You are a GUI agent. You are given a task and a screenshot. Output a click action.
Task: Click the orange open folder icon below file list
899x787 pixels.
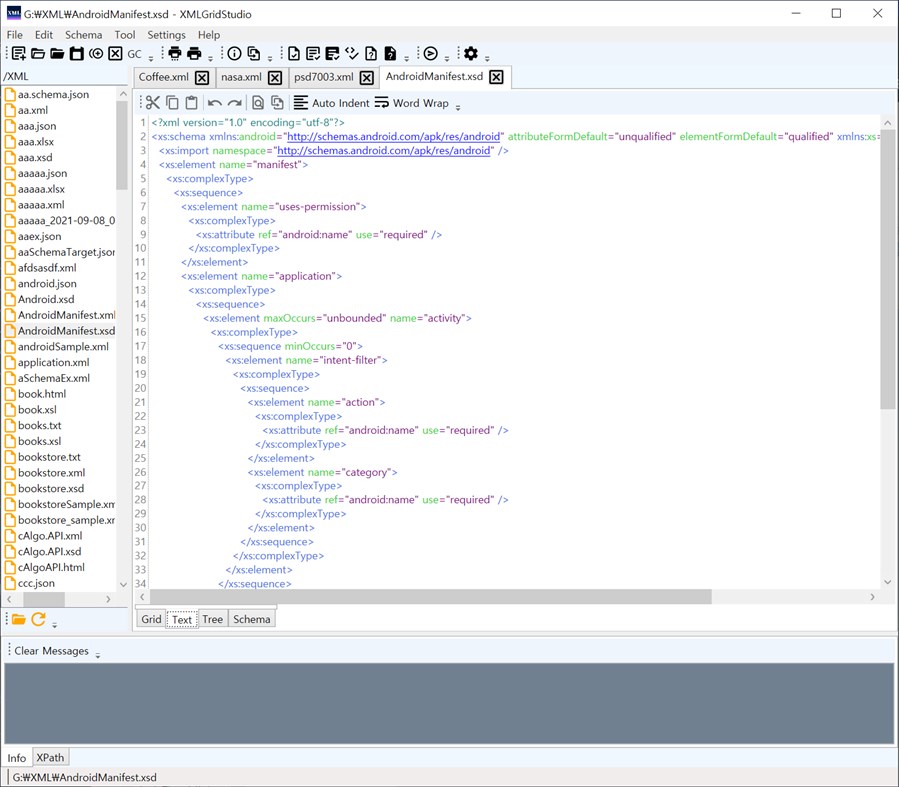pyautogui.click(x=18, y=619)
